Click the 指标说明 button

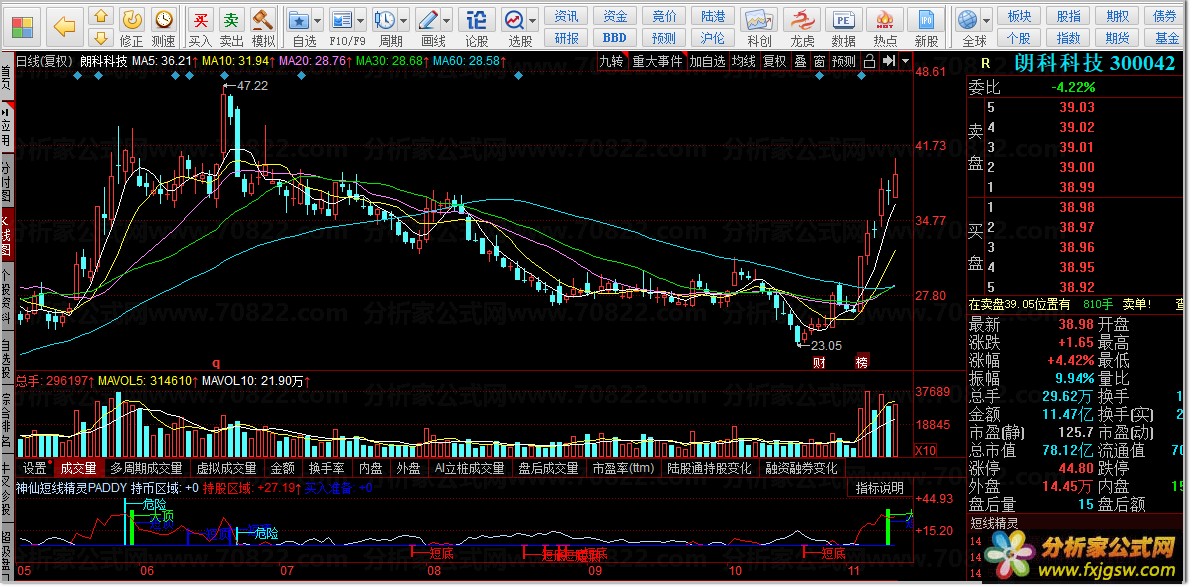(880, 488)
